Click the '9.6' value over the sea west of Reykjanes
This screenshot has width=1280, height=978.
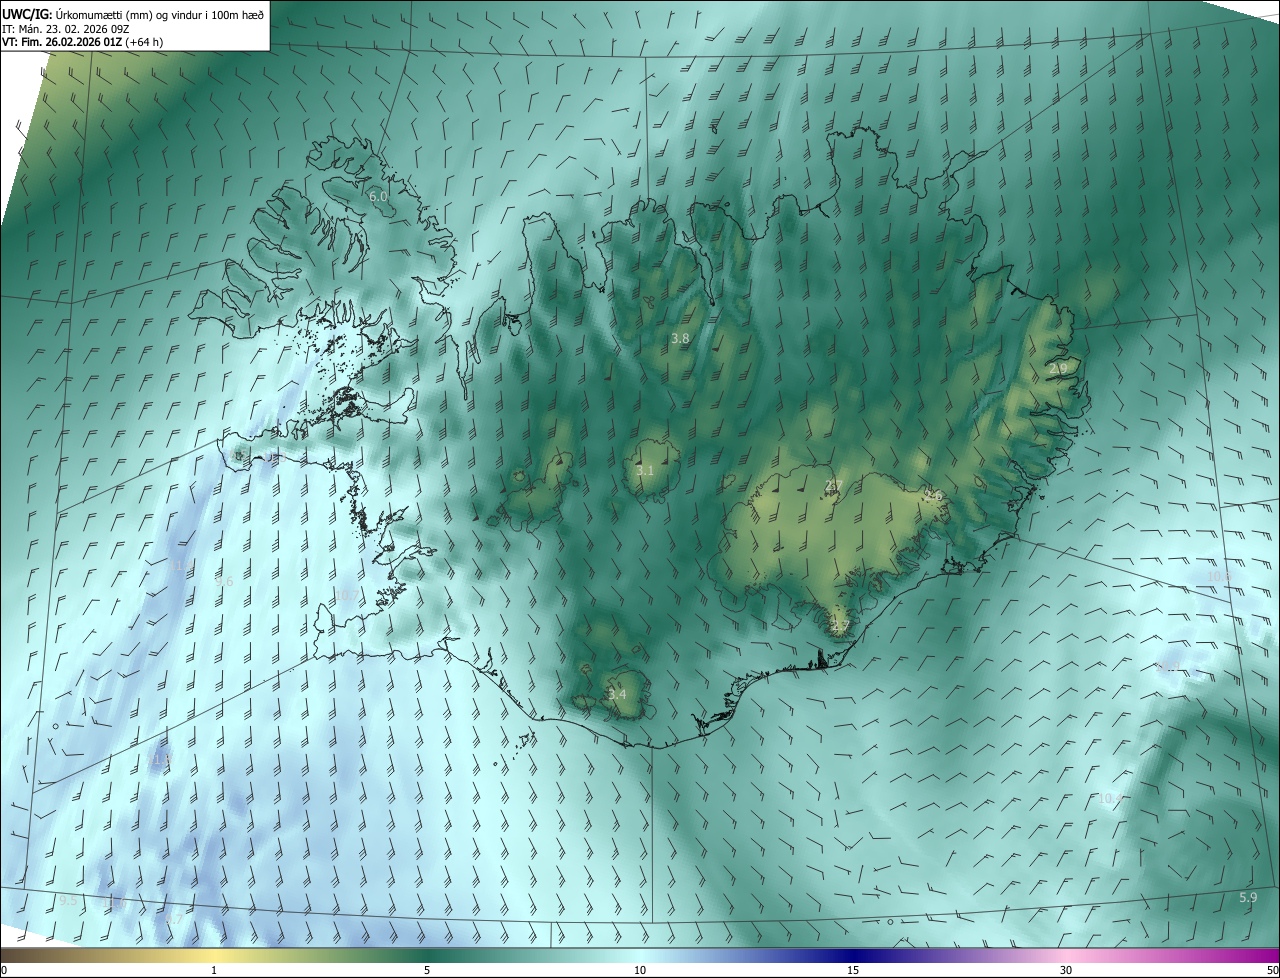pos(224,582)
